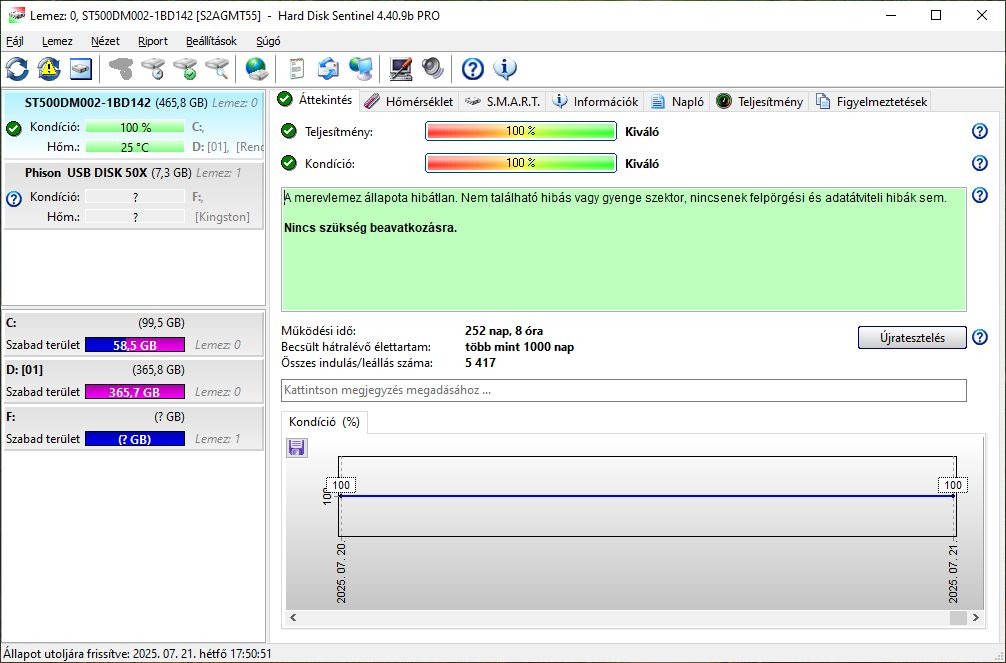Click the disk with magnifying glass icon
This screenshot has height=663, width=1006.
click(x=217, y=69)
